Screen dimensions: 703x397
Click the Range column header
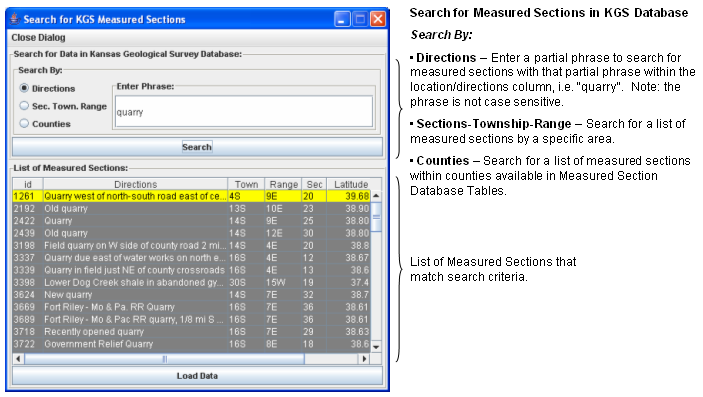pos(283,184)
